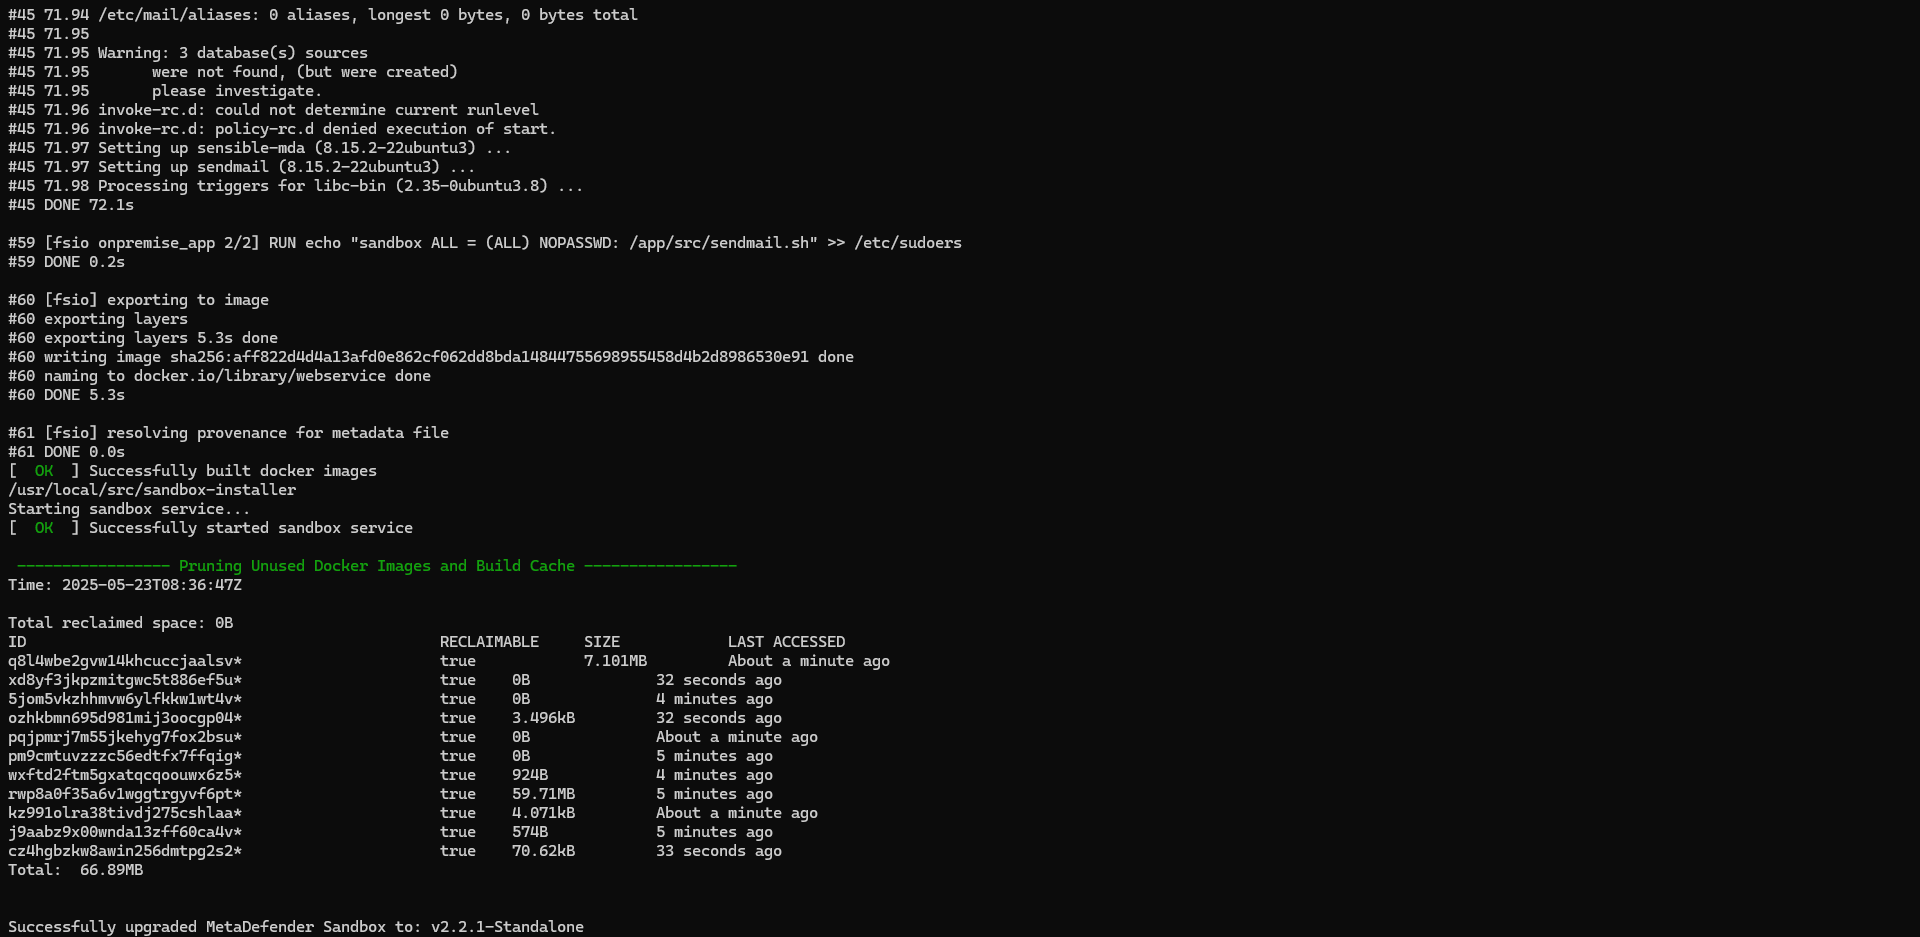Click /app/src/sendmail.sh in the step #59 command
This screenshot has width=1920, height=937.
723,243
